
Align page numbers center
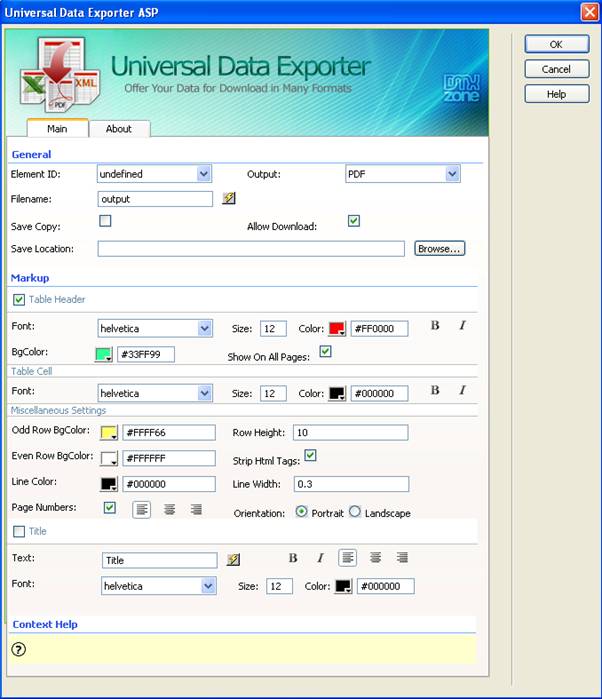[x=169, y=509]
